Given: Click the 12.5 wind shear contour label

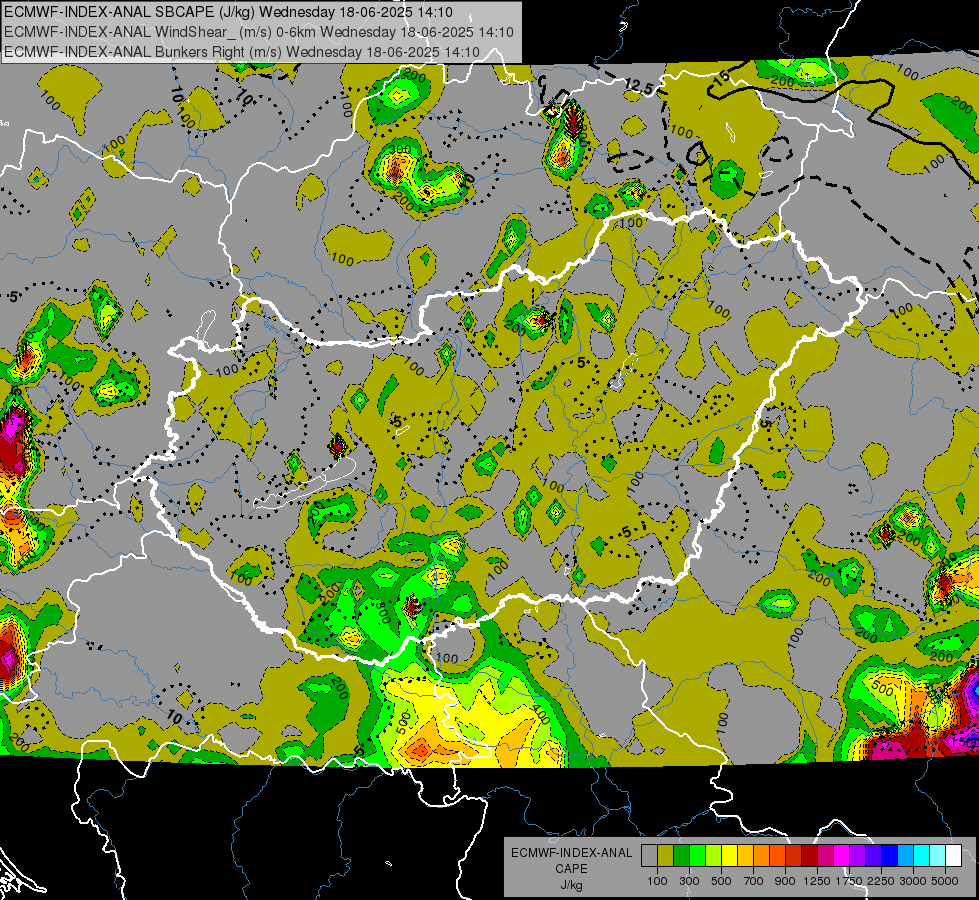Looking at the screenshot, I should 639,87.
